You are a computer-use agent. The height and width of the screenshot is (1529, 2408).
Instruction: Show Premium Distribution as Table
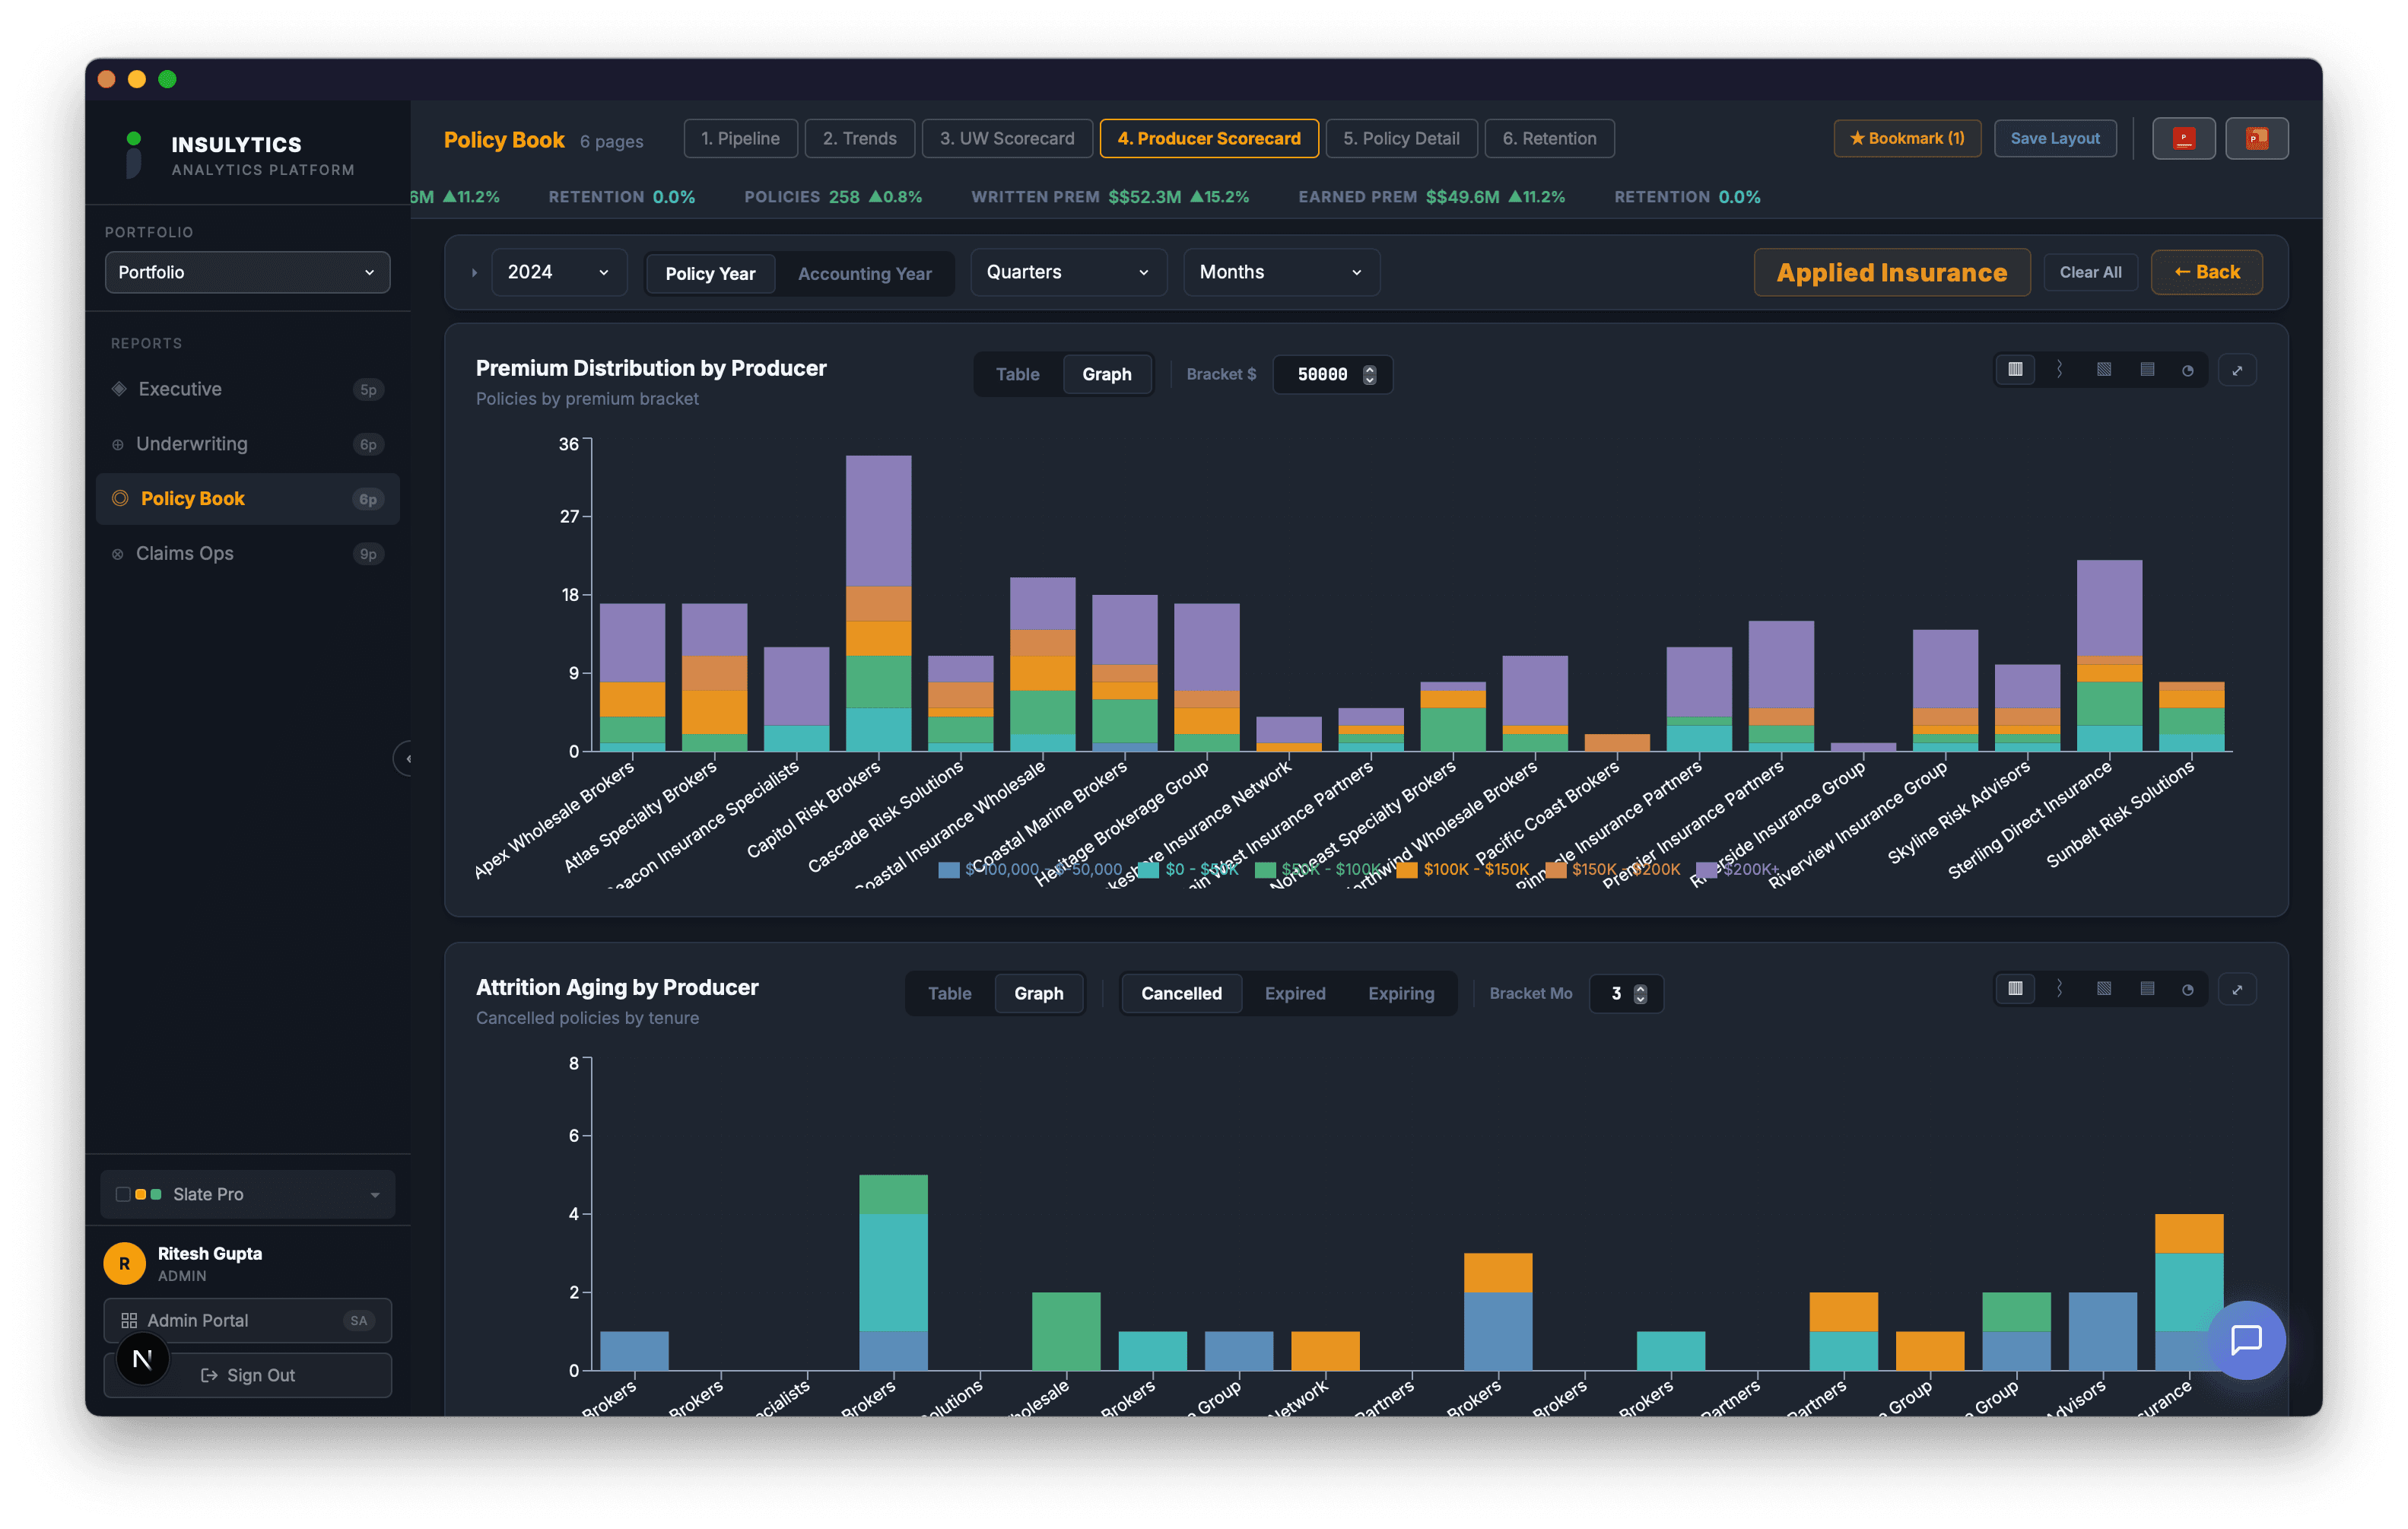[1017, 374]
